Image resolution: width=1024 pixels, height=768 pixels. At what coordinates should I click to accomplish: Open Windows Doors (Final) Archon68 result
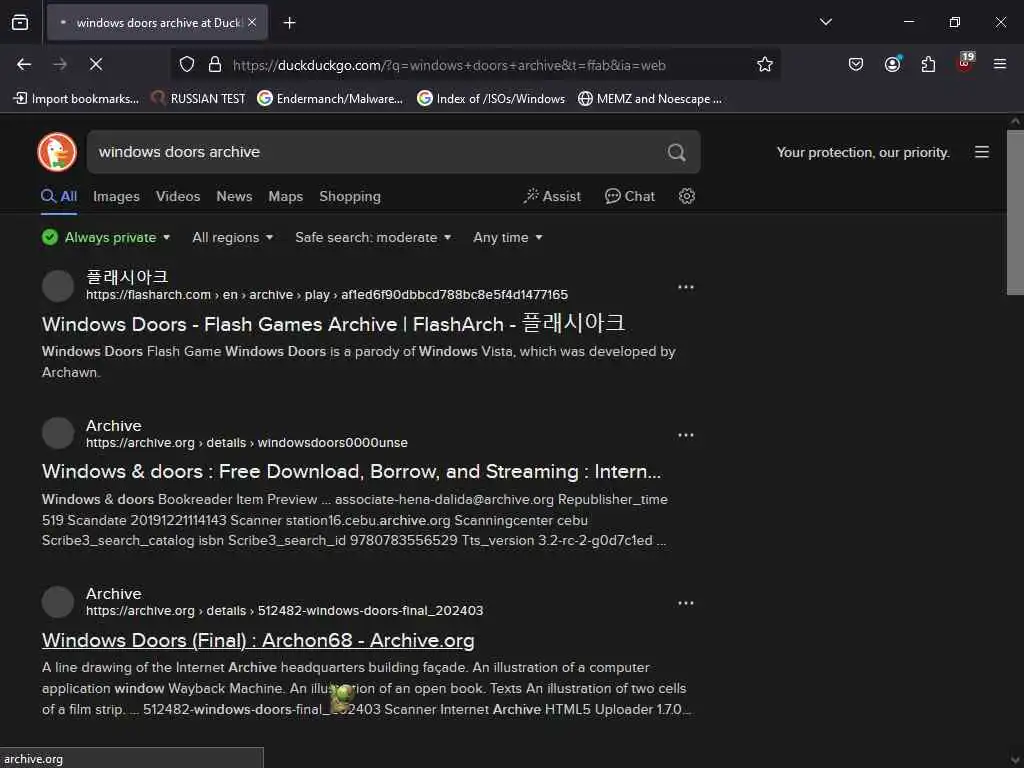(x=258, y=640)
